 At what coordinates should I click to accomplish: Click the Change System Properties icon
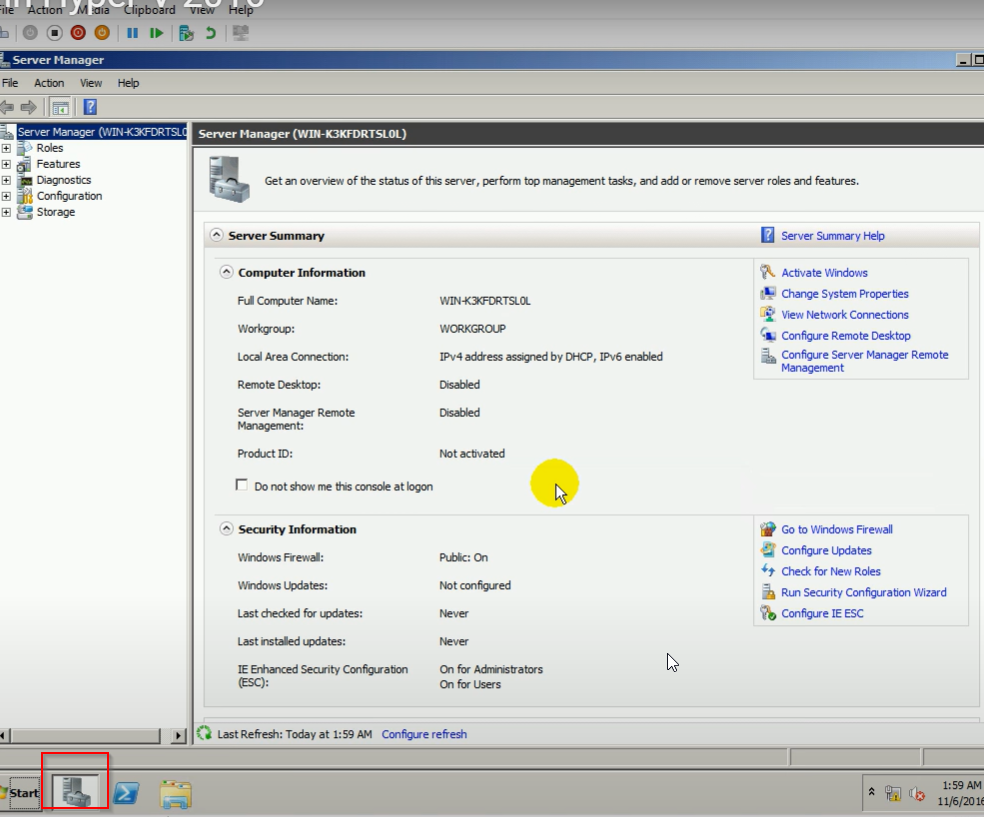pyautogui.click(x=767, y=293)
